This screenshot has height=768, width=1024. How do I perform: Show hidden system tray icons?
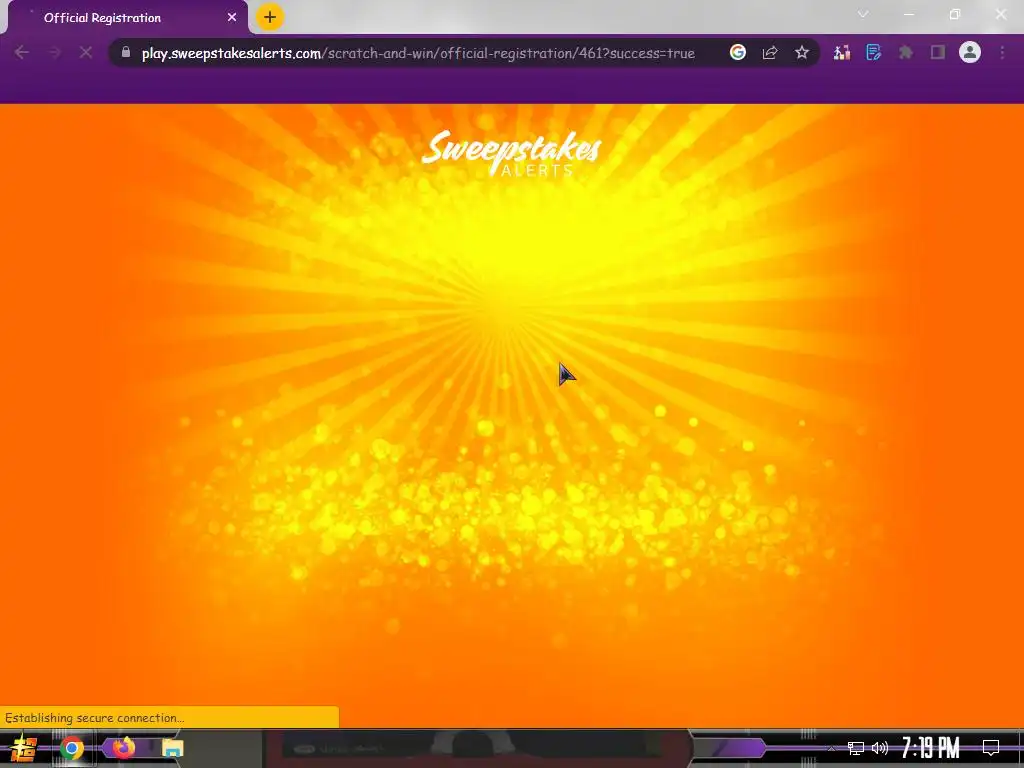point(831,748)
